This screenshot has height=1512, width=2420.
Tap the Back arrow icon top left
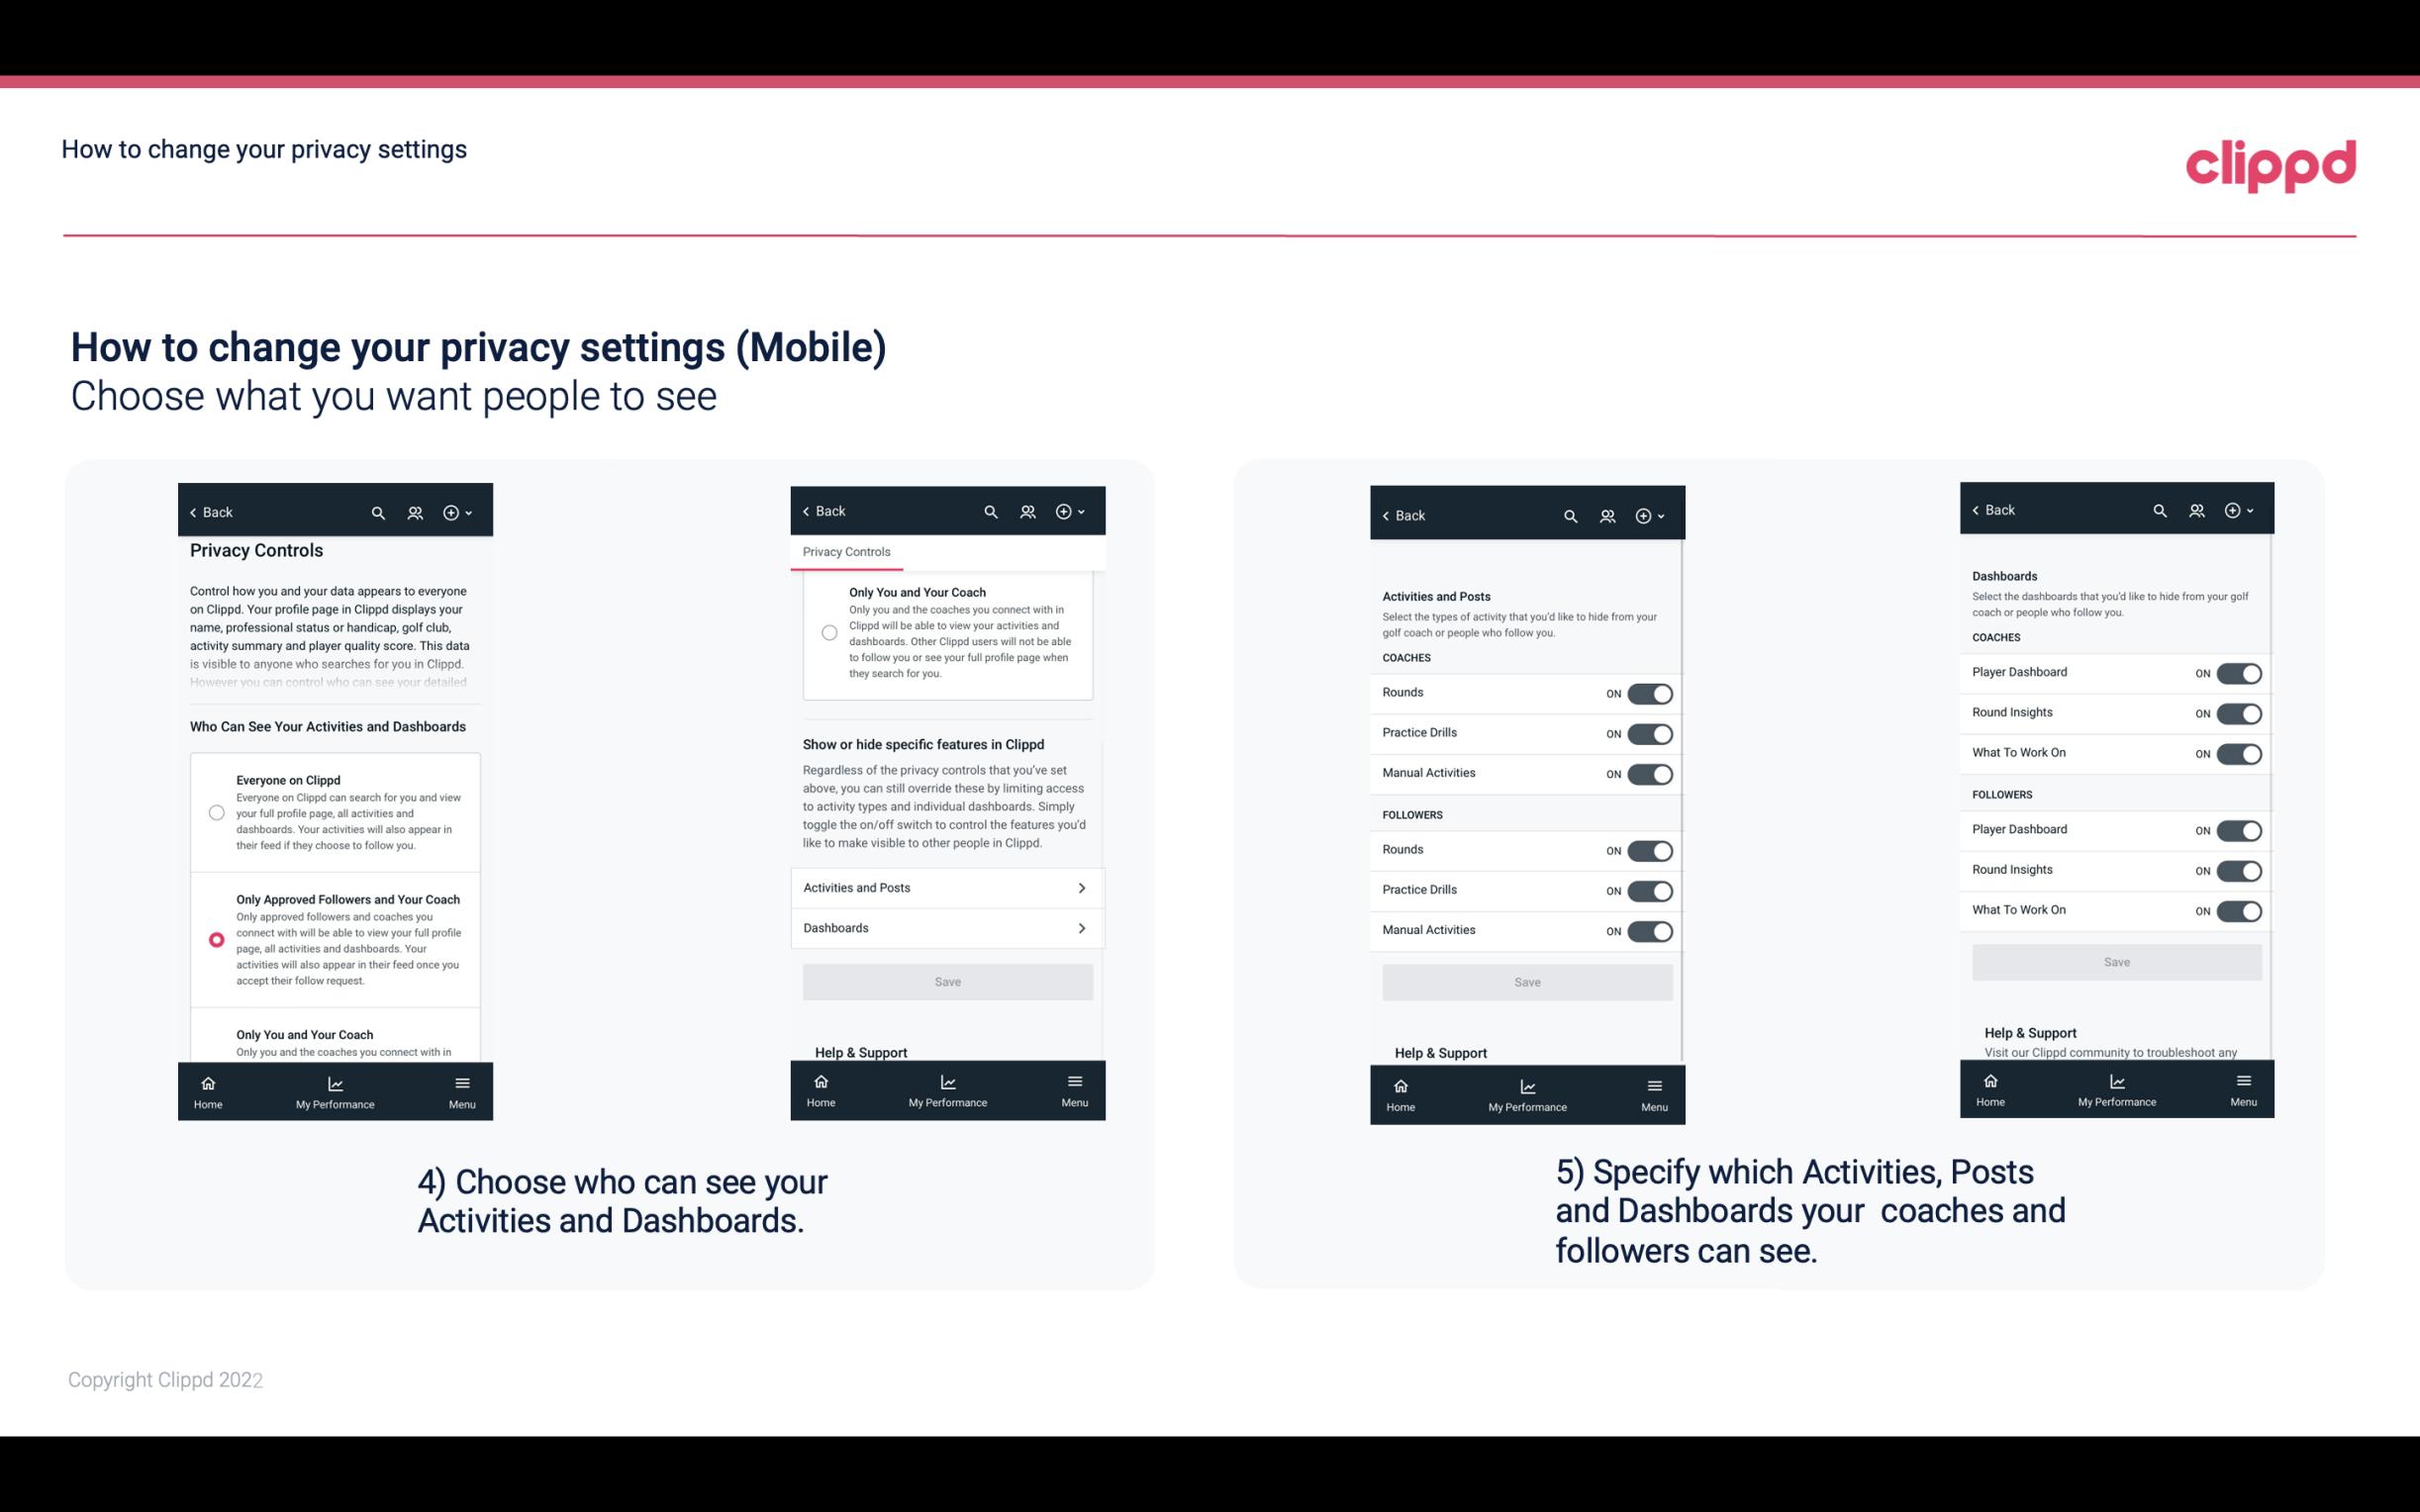[x=195, y=511]
